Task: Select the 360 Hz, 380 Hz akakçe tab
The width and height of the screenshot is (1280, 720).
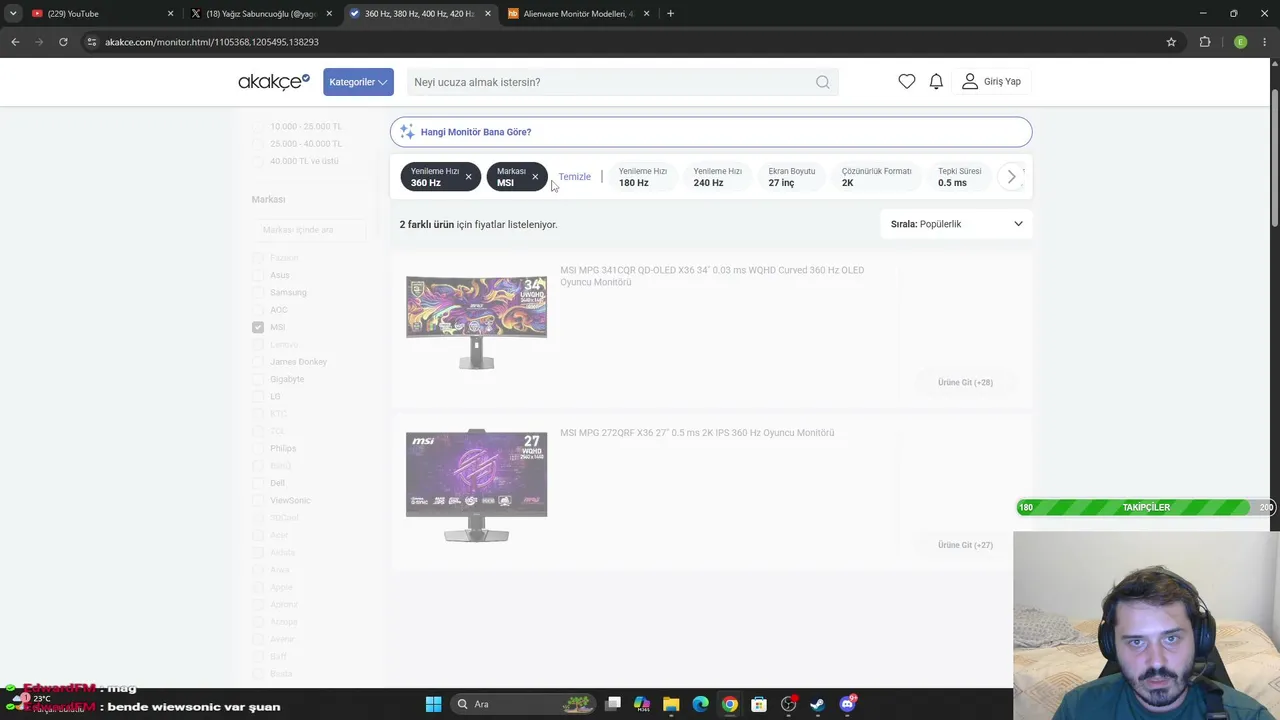Action: [x=419, y=14]
